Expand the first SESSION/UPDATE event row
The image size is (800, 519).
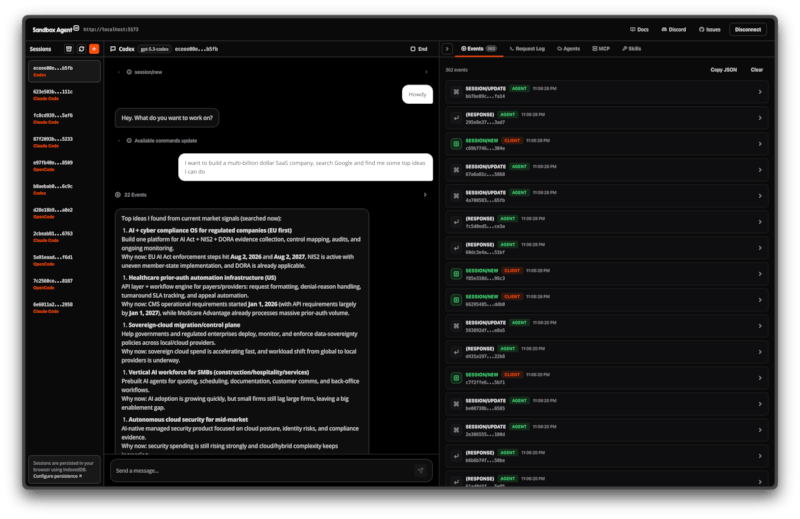tap(606, 93)
